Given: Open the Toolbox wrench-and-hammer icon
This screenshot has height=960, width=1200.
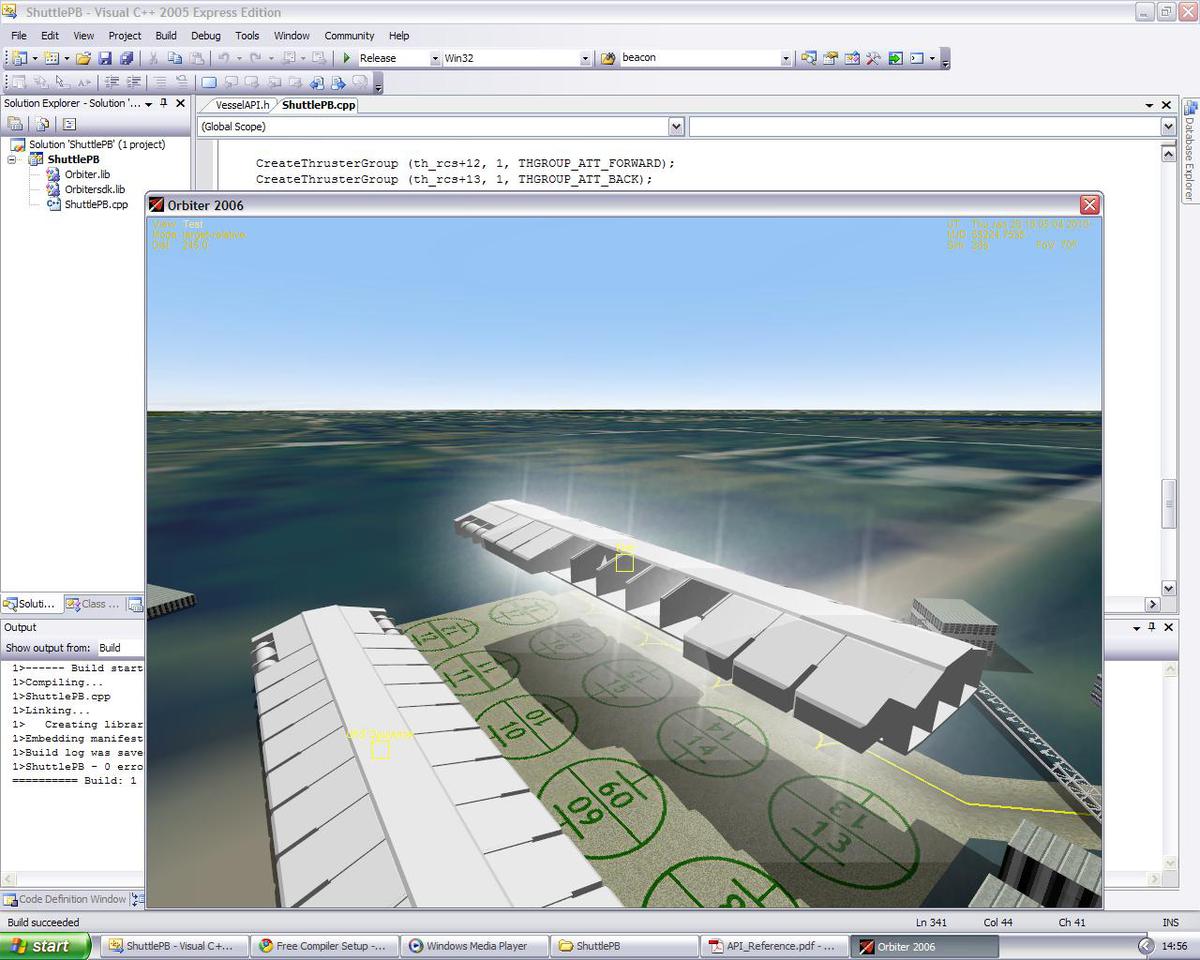Looking at the screenshot, I should pyautogui.click(x=873, y=58).
